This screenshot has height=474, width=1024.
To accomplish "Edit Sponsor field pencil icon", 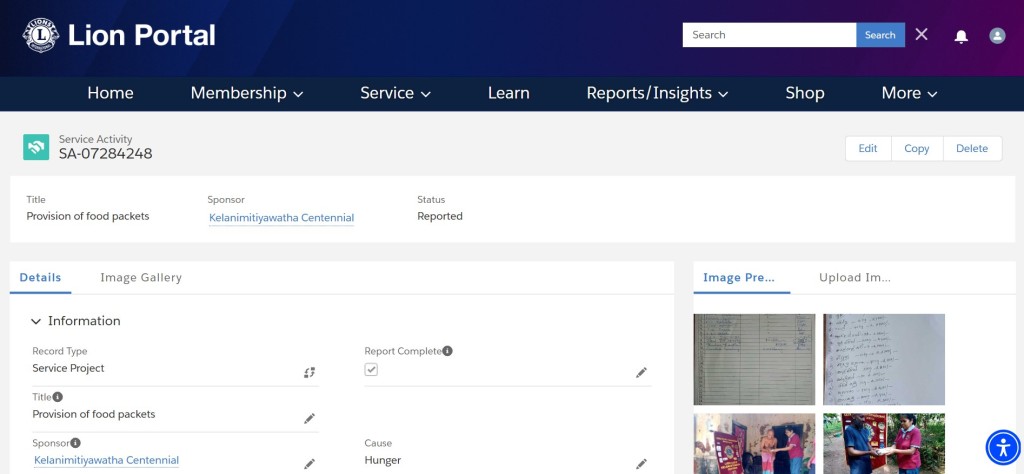I will pyautogui.click(x=310, y=464).
